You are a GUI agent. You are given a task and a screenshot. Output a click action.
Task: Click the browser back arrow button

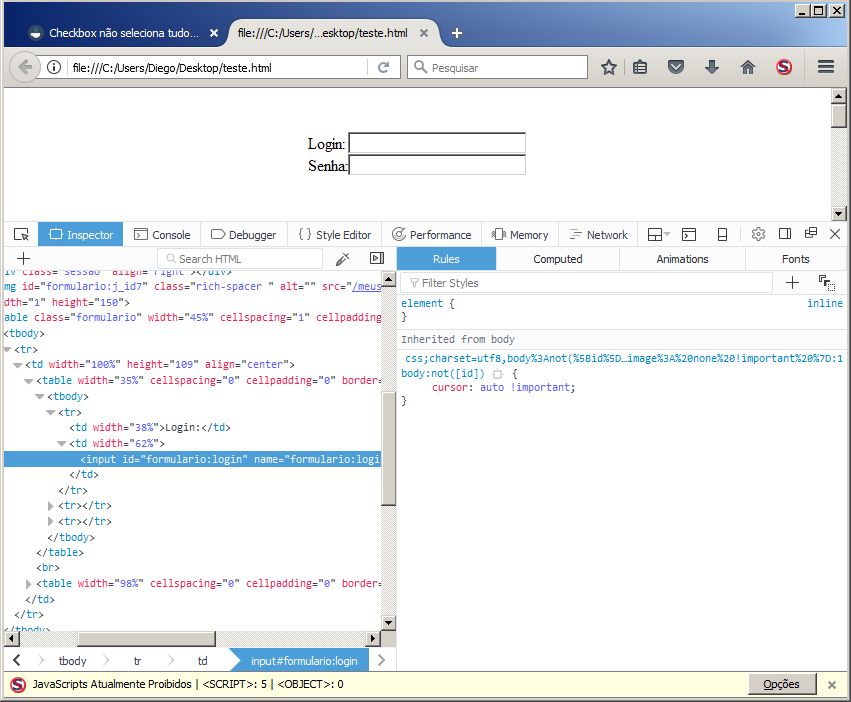(x=24, y=67)
